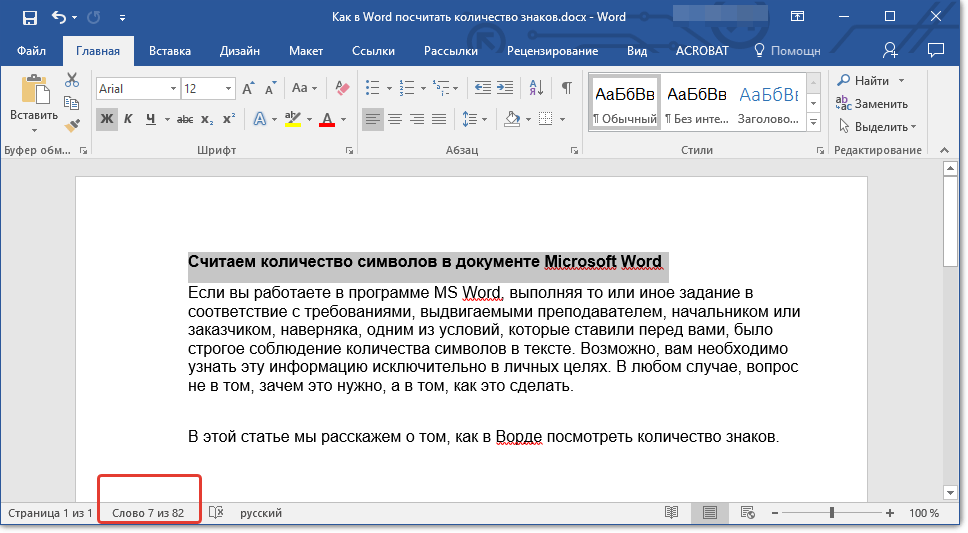
Task: Switch to the Рецензирование tab
Action: coord(552,50)
